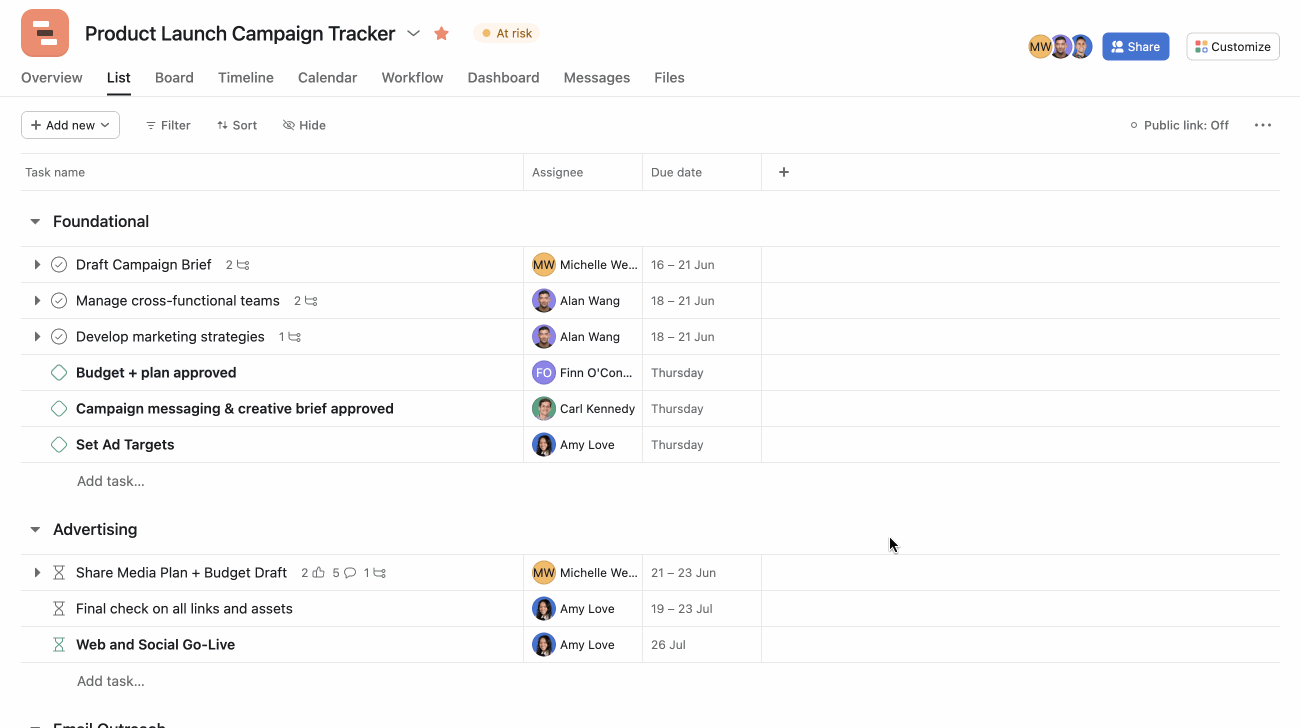This screenshot has width=1300, height=728.
Task: Click Add task under the Advertising section
Action: pos(110,681)
